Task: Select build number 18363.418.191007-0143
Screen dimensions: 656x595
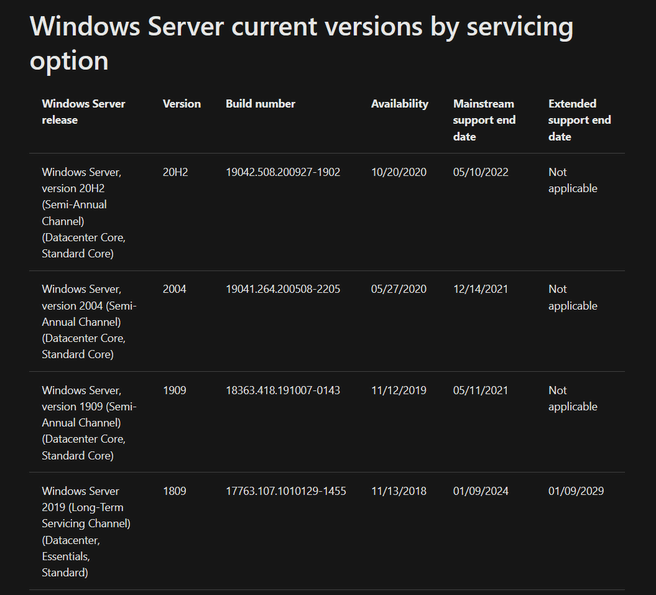Action: click(283, 390)
